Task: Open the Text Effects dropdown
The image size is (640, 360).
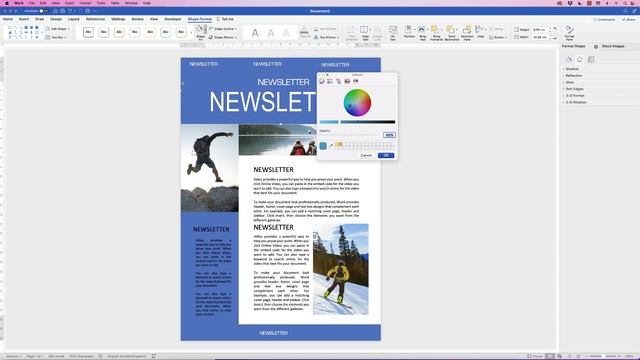Action: tap(327, 37)
